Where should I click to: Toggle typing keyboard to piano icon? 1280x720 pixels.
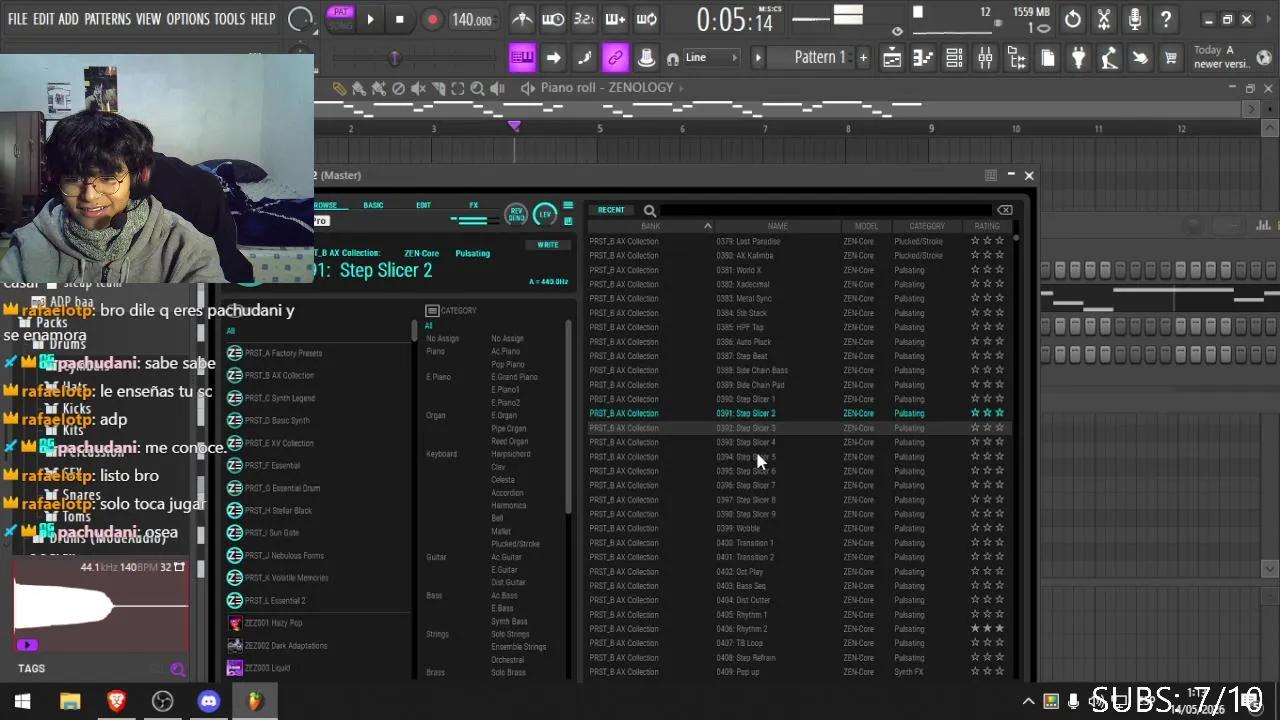[x=522, y=58]
